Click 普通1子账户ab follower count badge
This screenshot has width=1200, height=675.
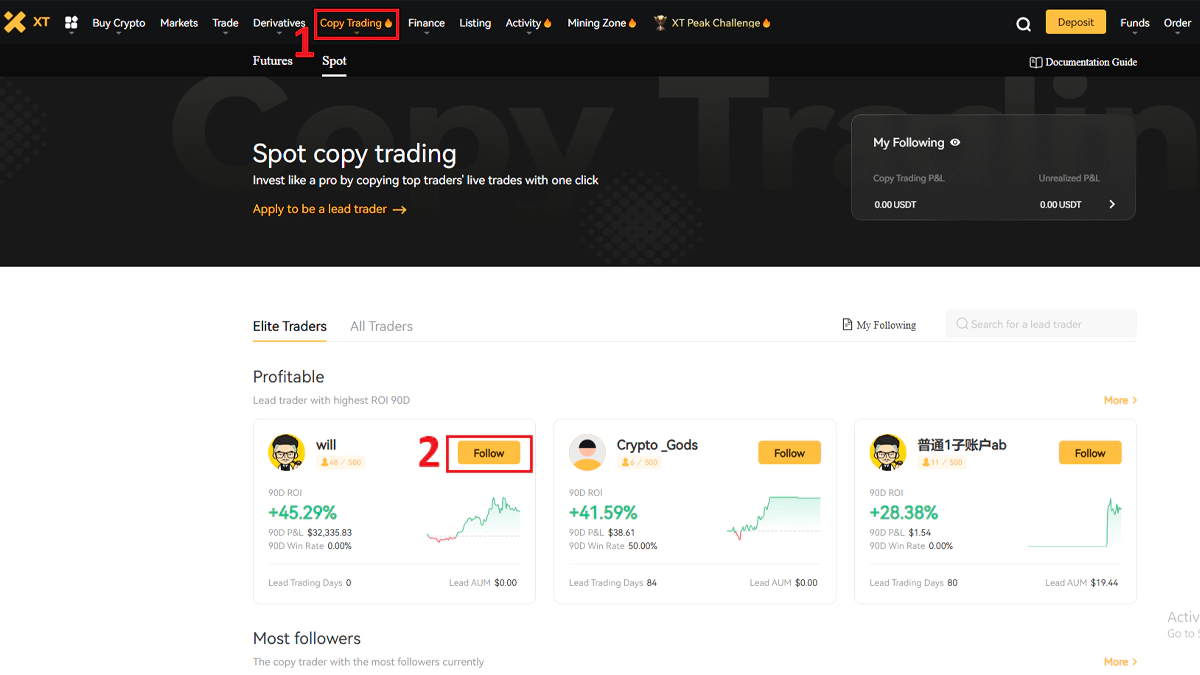pyautogui.click(x=942, y=463)
